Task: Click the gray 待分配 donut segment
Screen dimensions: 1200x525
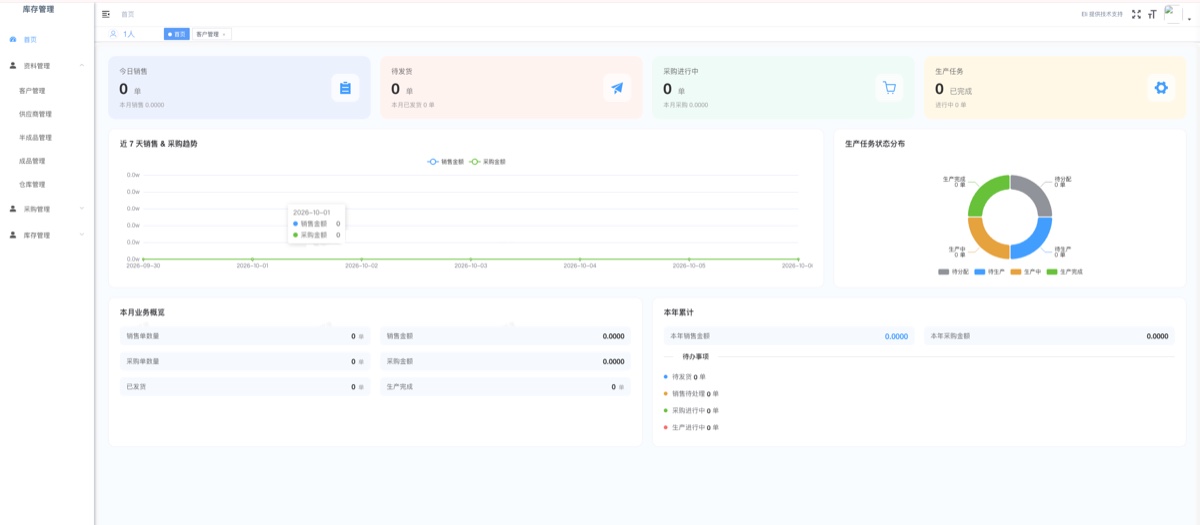Action: tap(1035, 193)
